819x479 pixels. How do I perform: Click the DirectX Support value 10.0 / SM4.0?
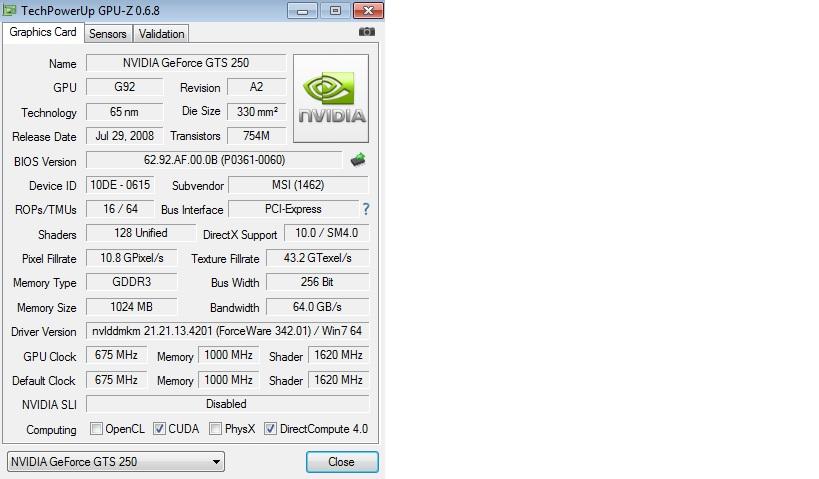pos(326,233)
